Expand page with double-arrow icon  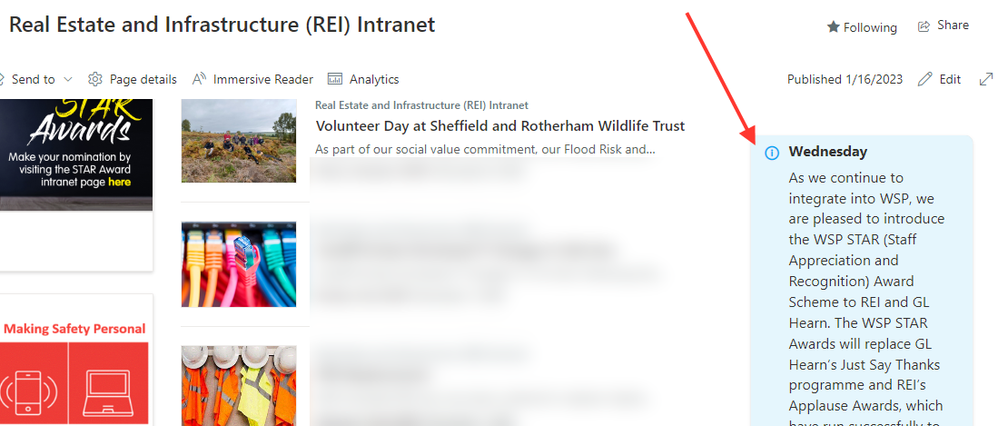986,79
